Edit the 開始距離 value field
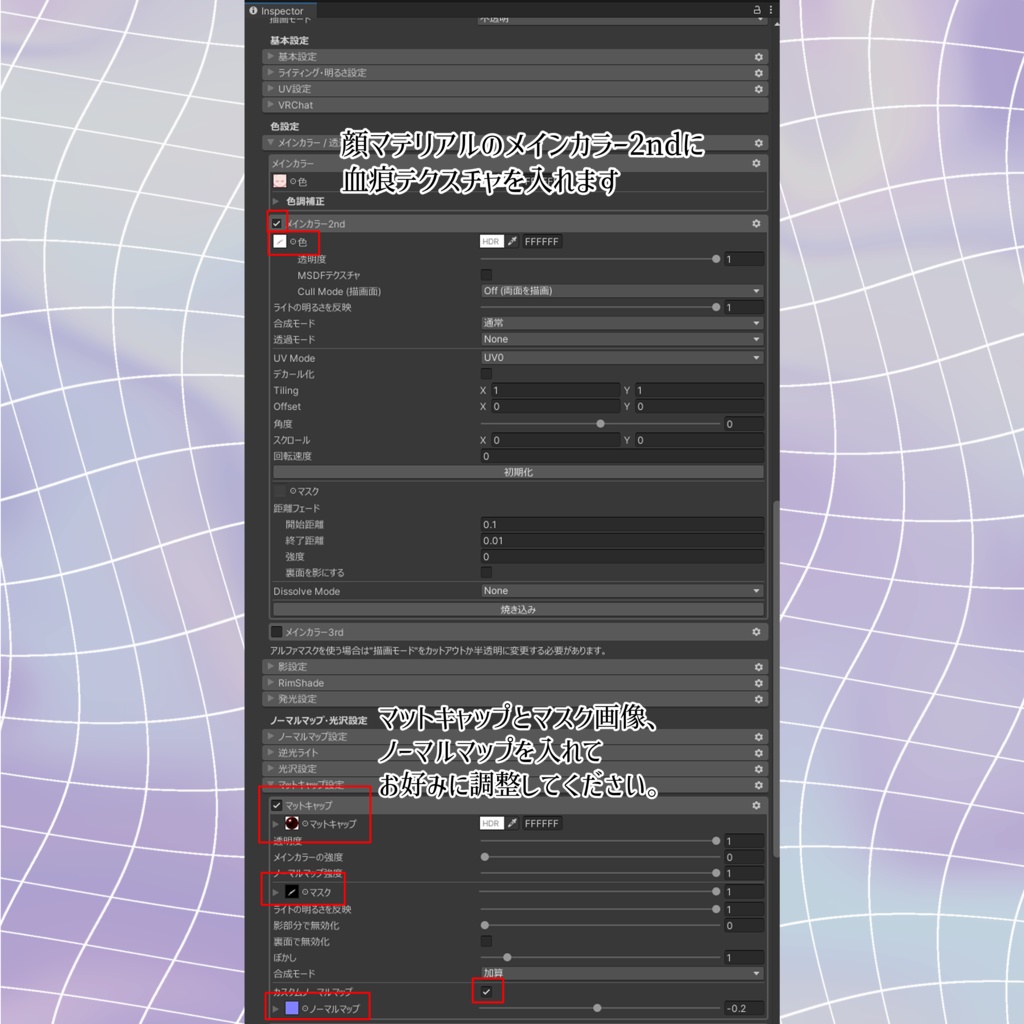1024x1024 pixels. [622, 524]
